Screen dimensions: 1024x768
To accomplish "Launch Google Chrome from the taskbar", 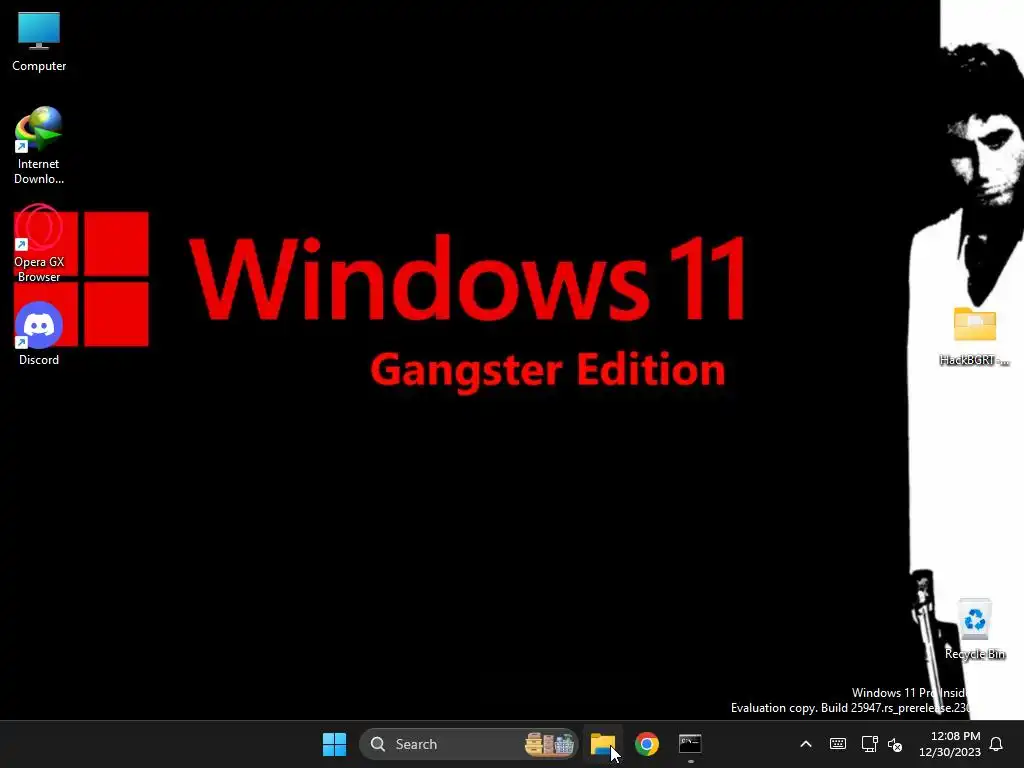I will 647,744.
